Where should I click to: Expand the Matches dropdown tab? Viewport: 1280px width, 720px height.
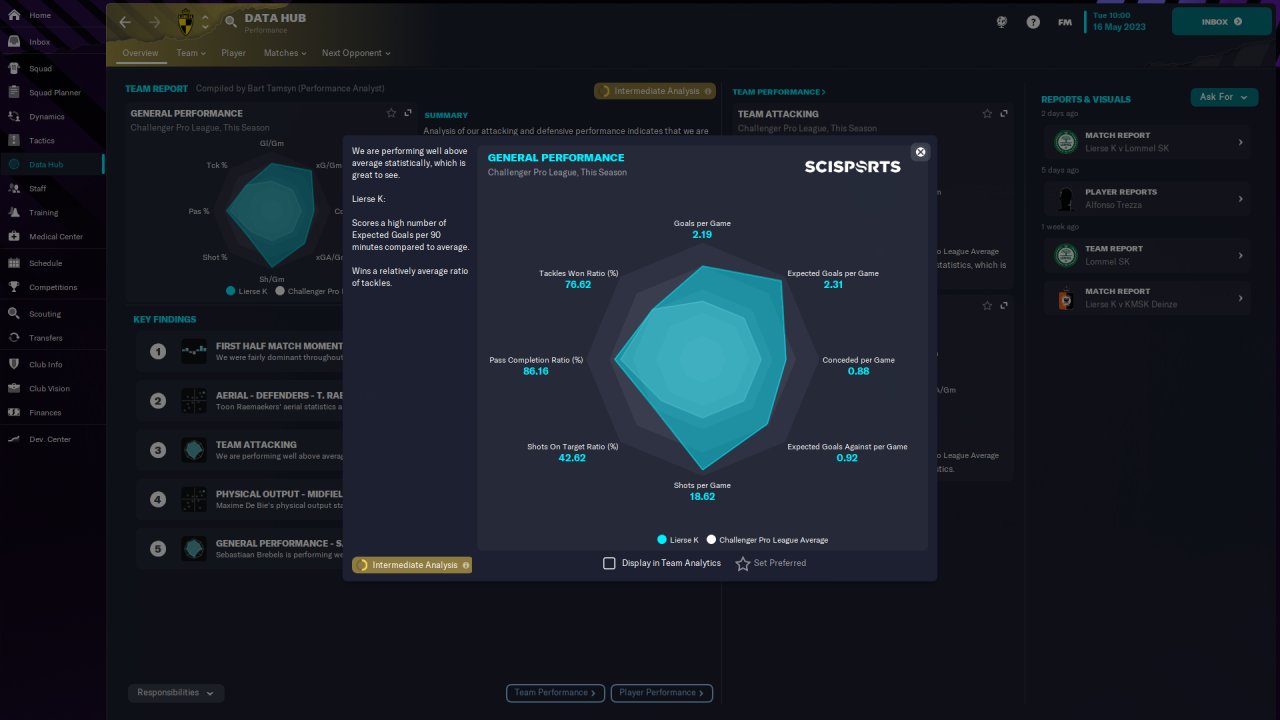pyautogui.click(x=286, y=53)
